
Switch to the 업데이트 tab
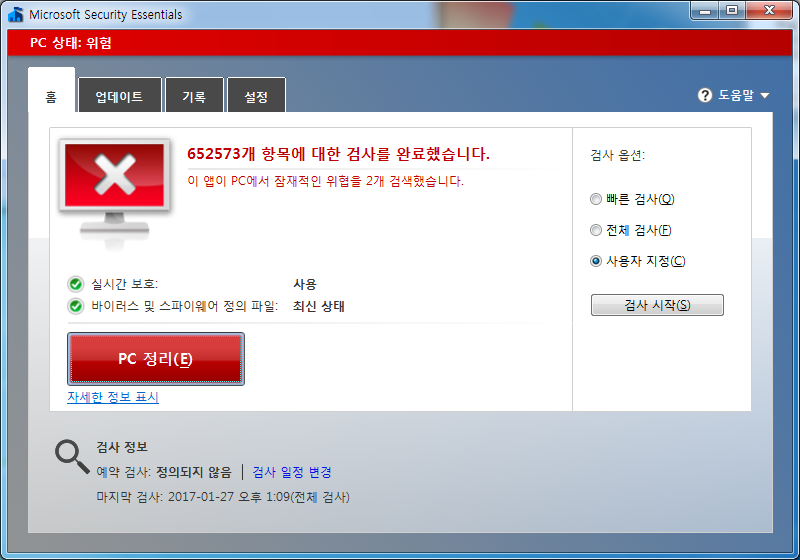119,97
